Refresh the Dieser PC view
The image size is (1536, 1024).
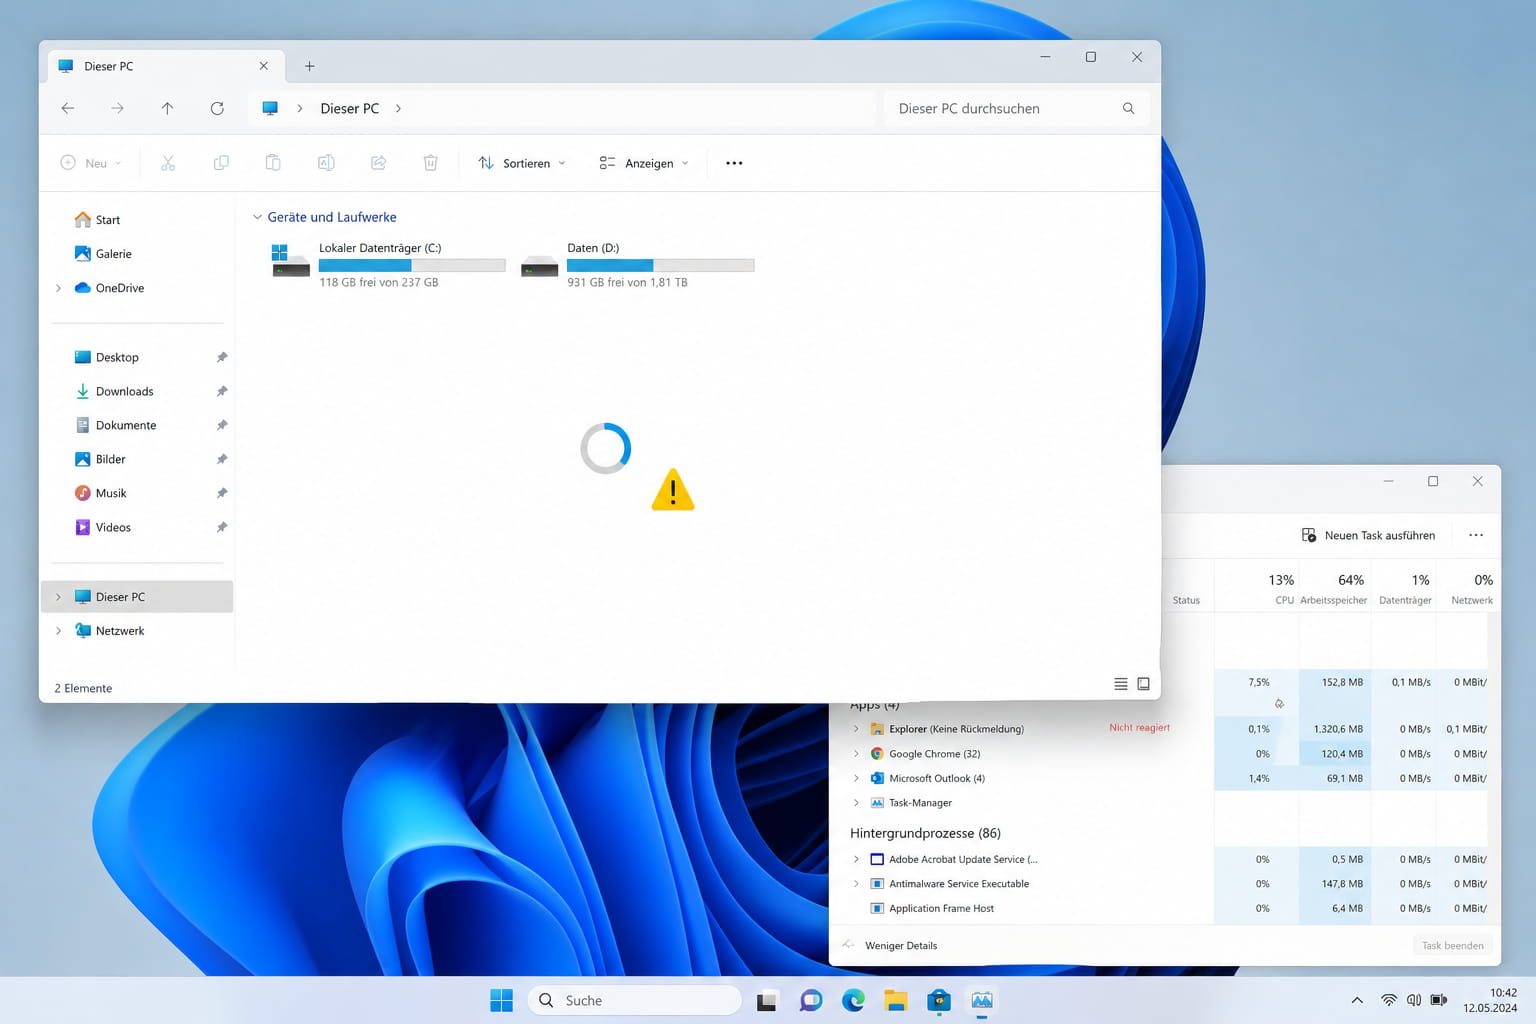coord(217,108)
